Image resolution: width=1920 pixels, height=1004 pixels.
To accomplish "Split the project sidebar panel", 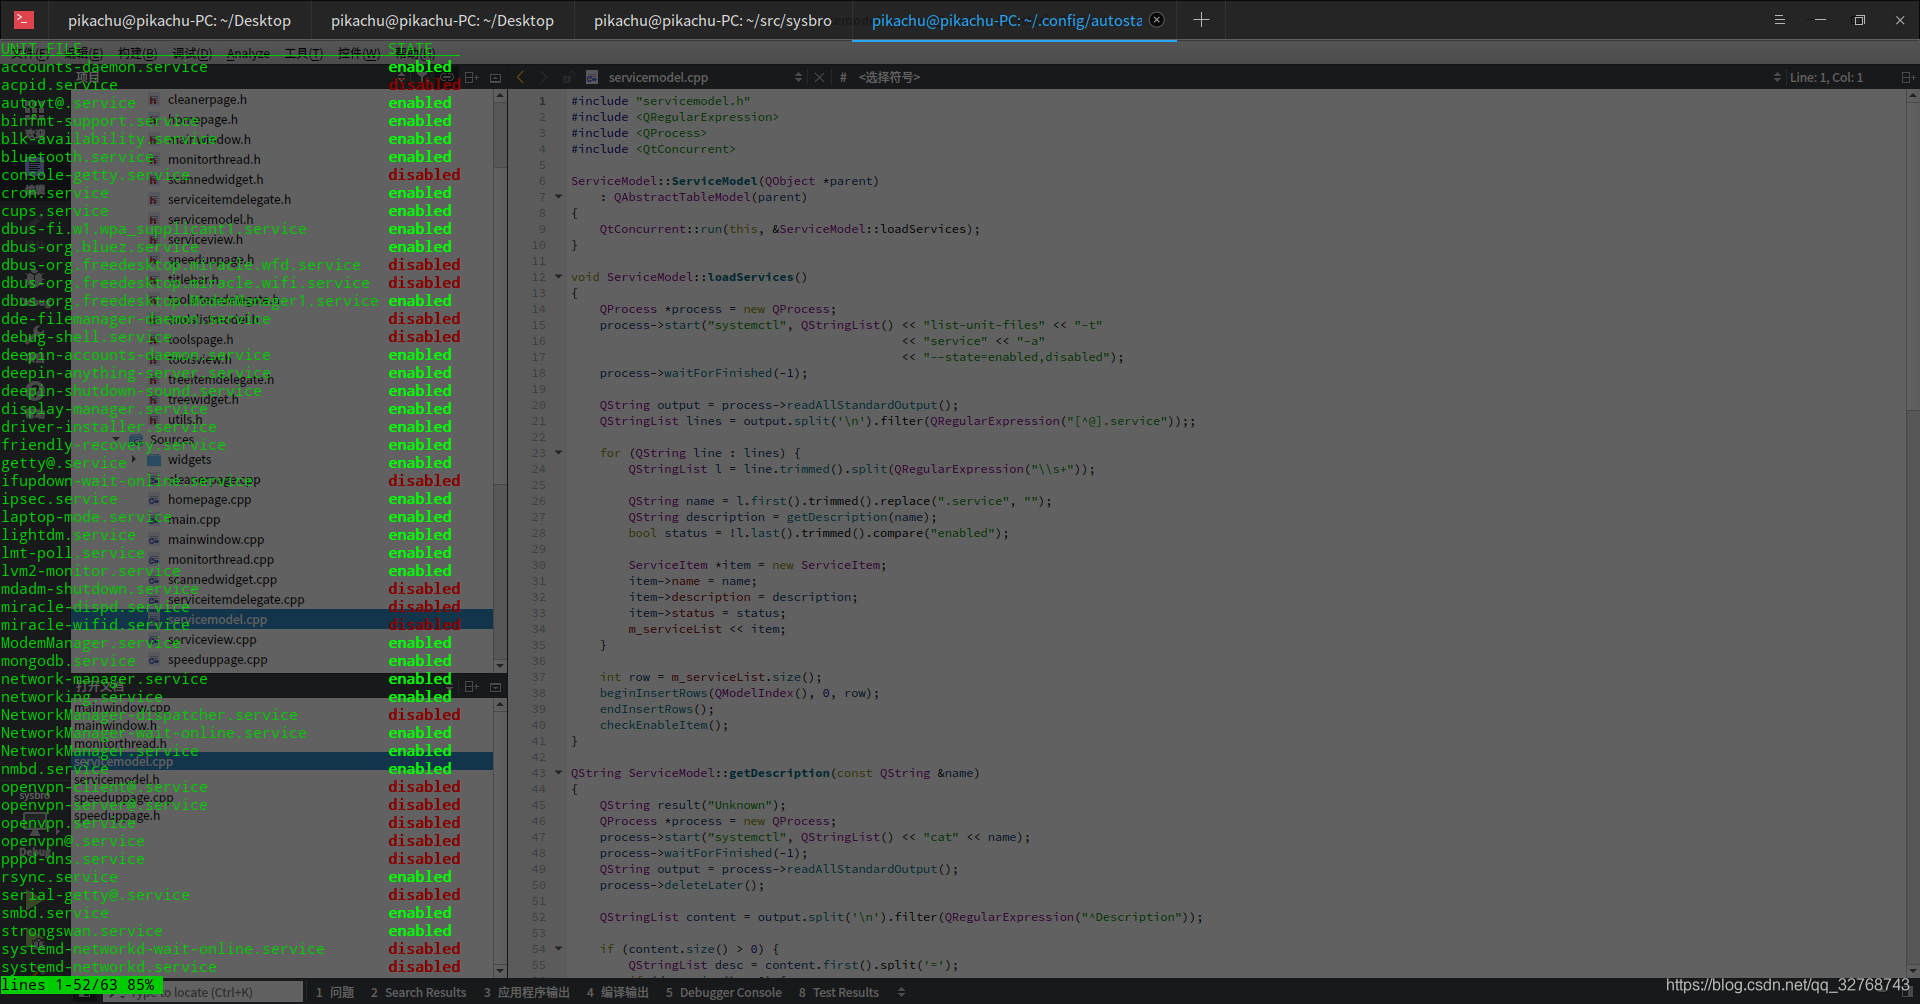I will click(471, 77).
